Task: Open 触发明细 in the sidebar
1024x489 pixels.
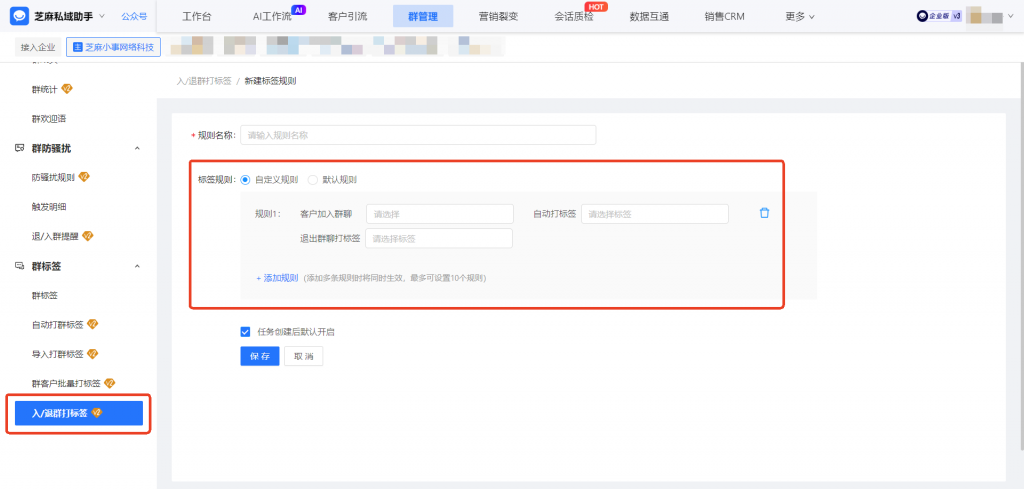Action: pyautogui.click(x=49, y=207)
